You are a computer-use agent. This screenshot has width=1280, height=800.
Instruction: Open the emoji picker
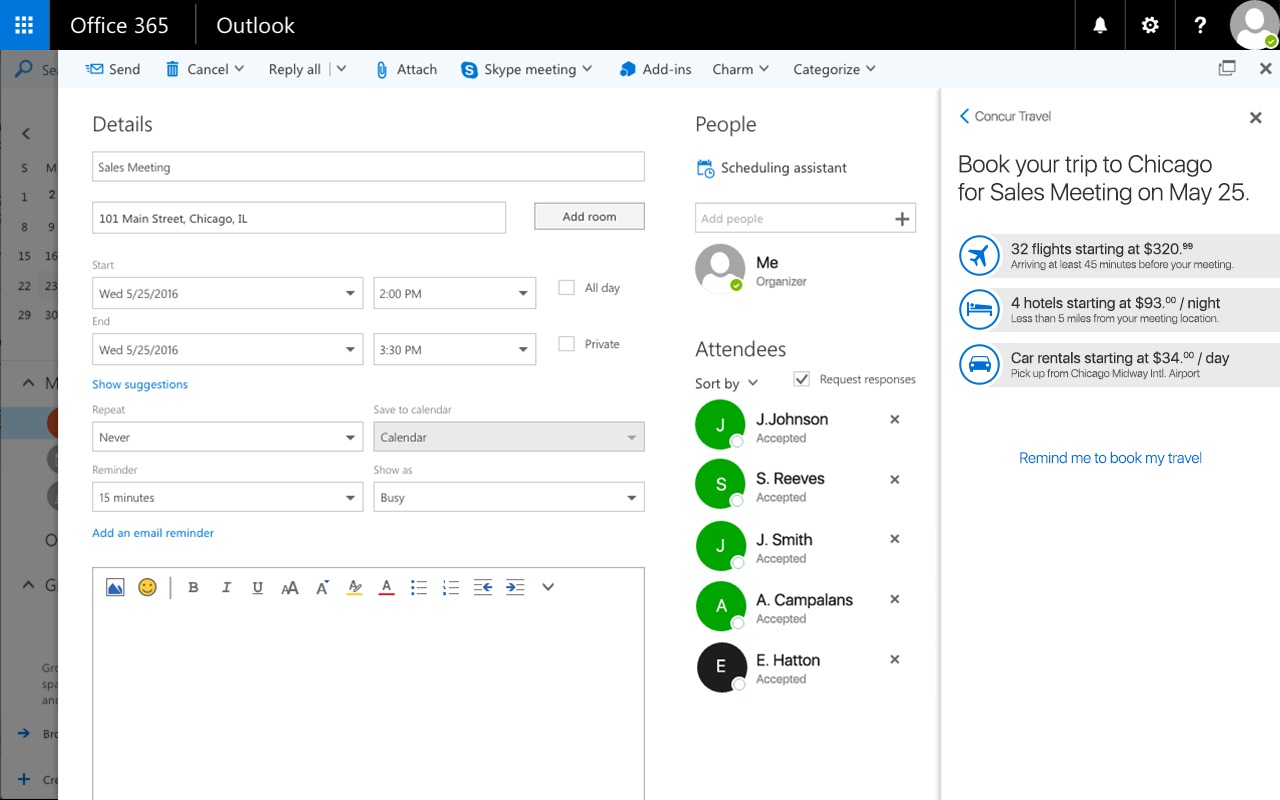(x=147, y=588)
